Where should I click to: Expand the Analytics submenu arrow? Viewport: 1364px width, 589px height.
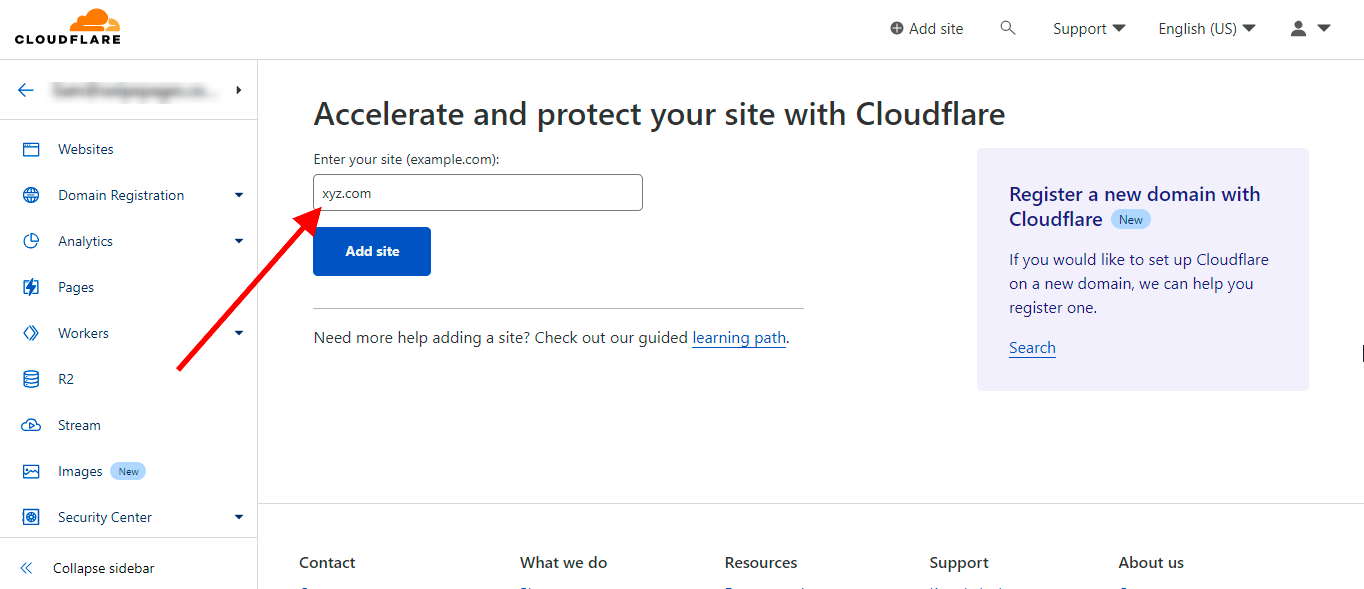pos(239,241)
